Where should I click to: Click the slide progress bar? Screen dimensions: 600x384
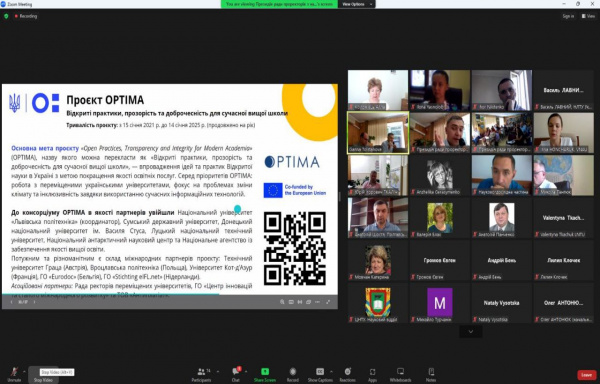pyautogui.click(x=170, y=294)
